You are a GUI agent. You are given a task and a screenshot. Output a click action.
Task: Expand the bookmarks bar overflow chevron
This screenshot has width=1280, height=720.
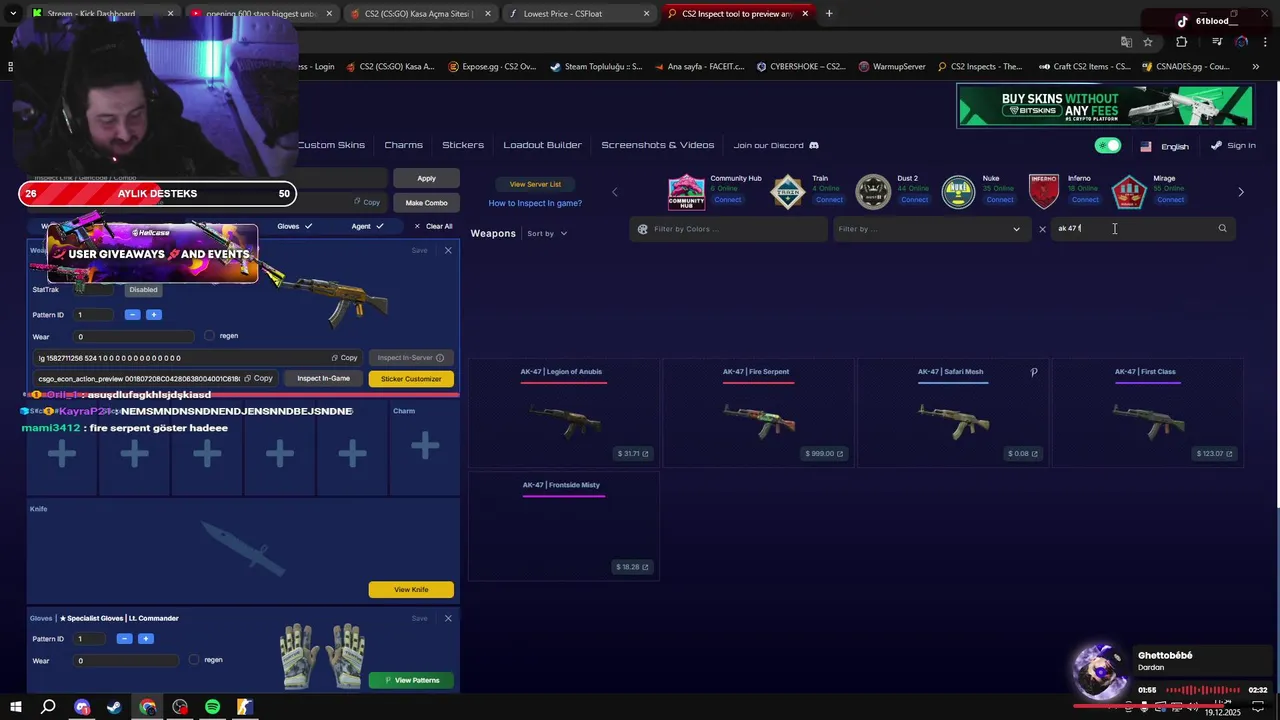click(x=1256, y=67)
